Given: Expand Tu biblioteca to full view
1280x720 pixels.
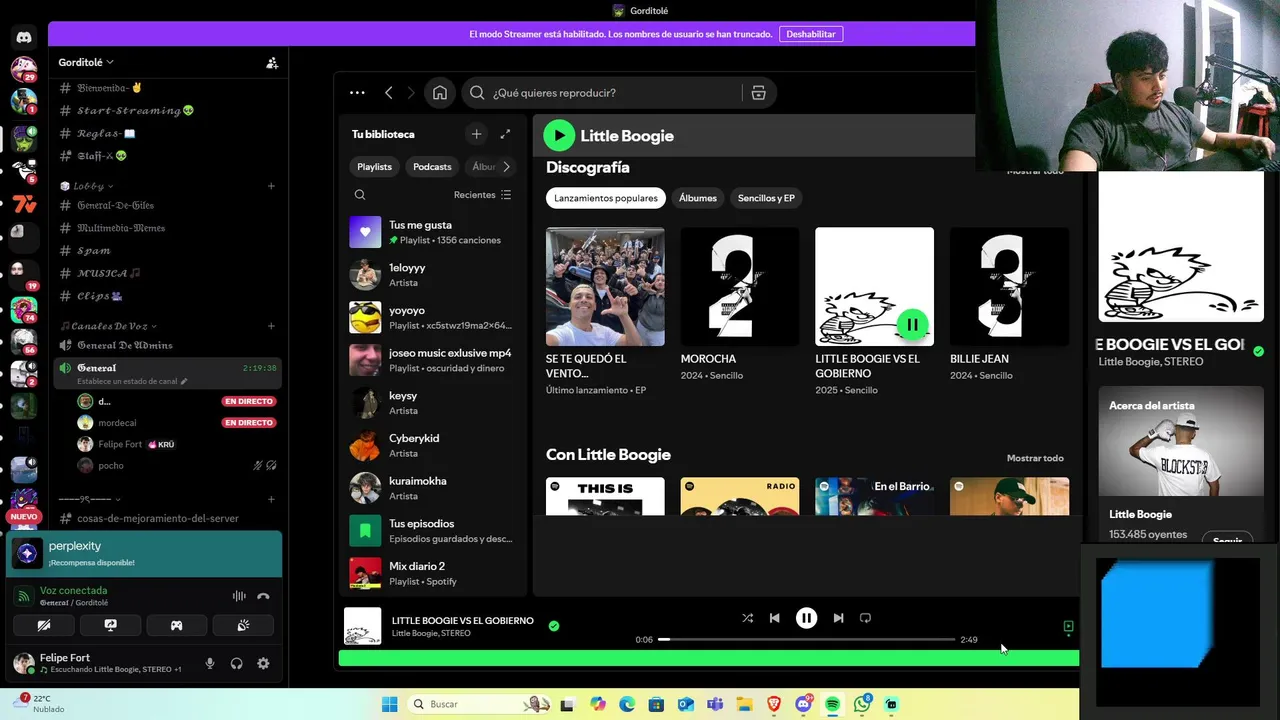Looking at the screenshot, I should [505, 134].
